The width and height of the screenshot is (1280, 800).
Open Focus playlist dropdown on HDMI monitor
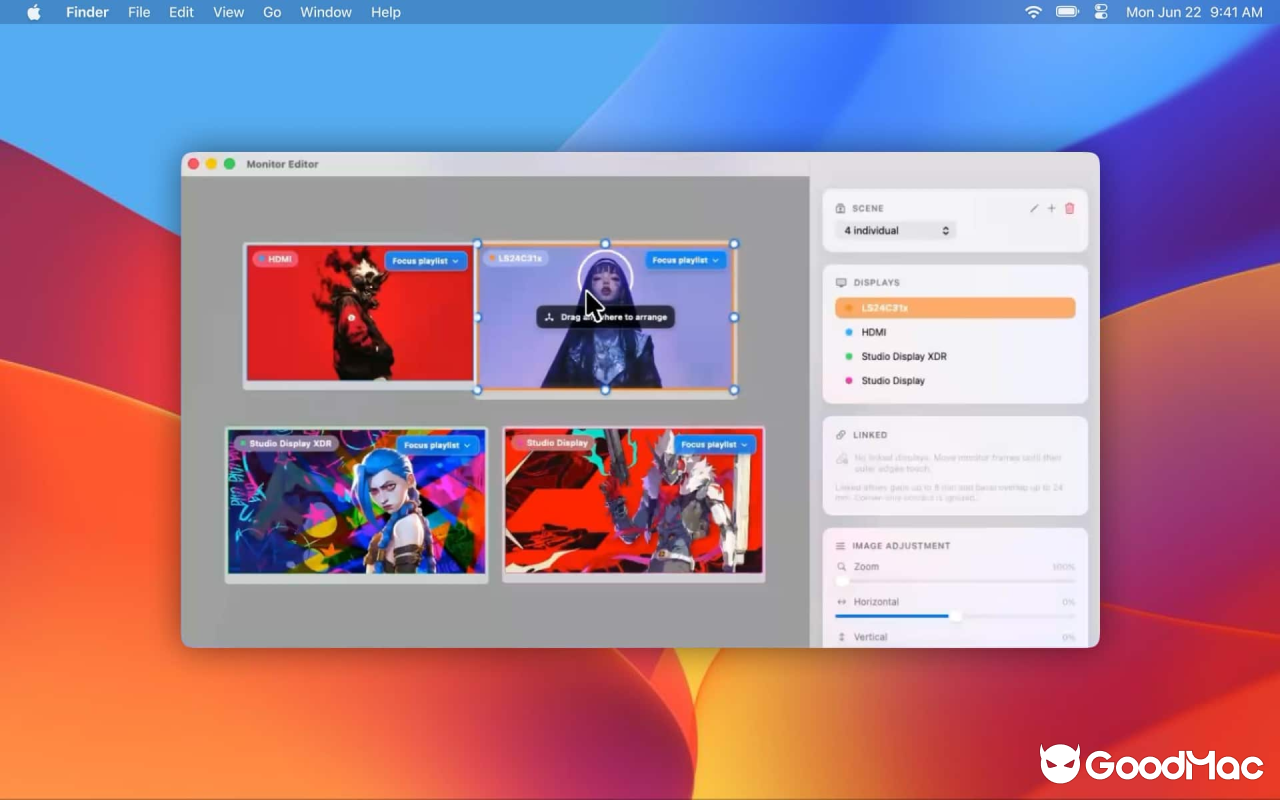point(426,261)
